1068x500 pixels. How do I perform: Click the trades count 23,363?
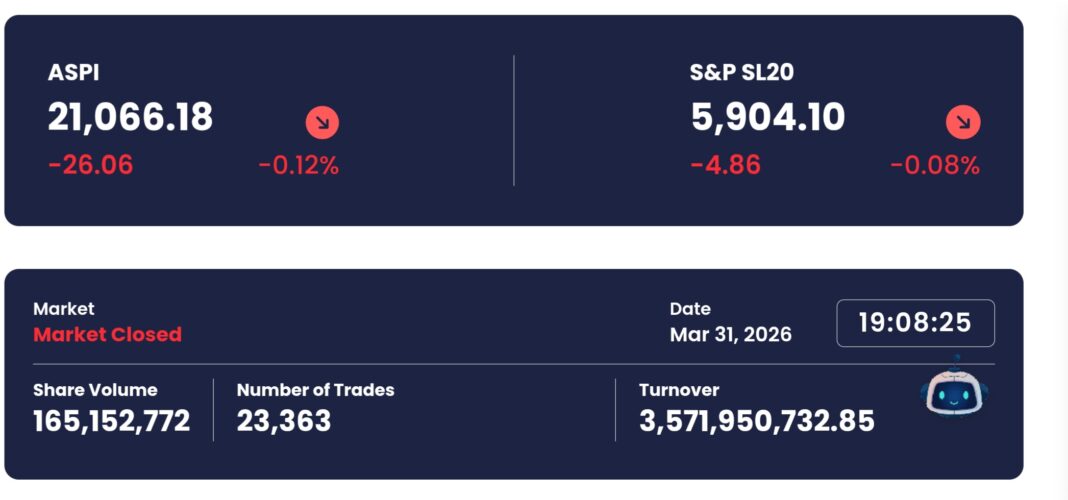click(x=283, y=421)
